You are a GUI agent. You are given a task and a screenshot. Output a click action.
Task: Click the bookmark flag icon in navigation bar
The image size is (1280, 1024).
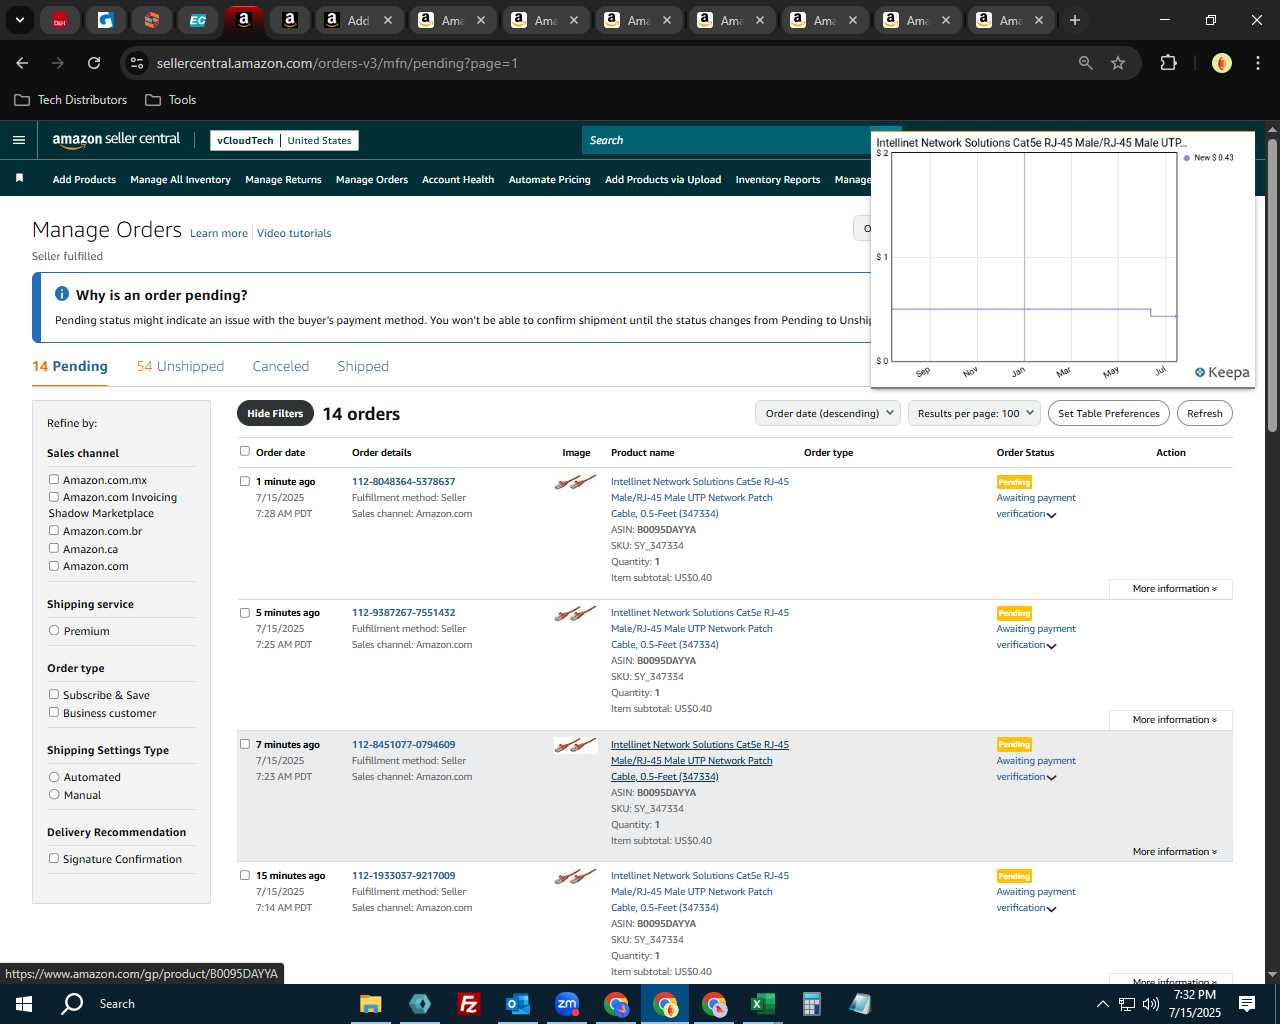19,178
